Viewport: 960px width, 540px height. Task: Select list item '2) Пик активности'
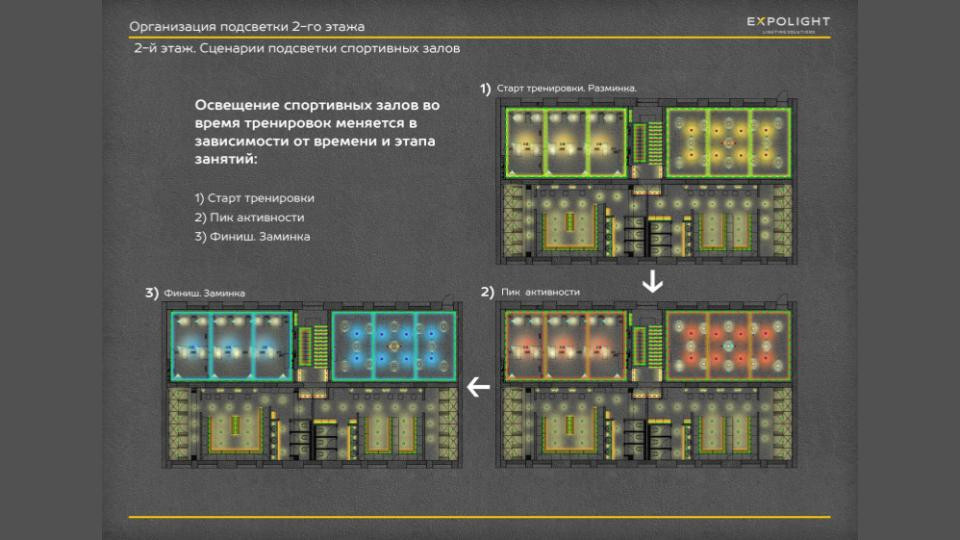coord(249,217)
